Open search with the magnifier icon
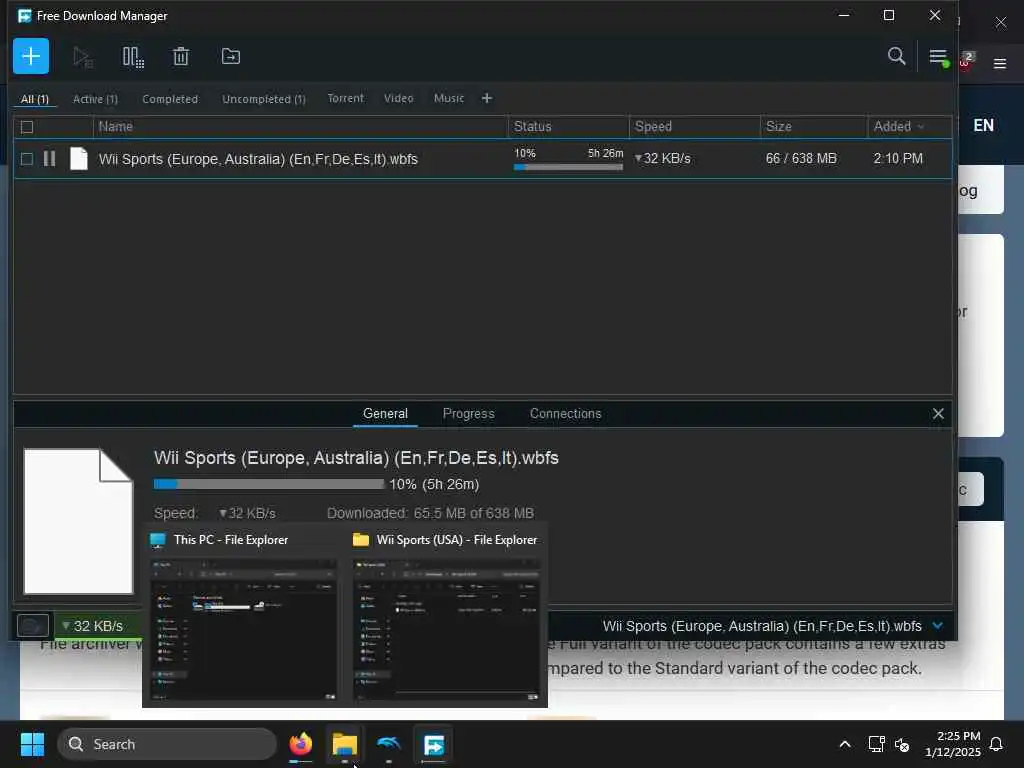1024x768 pixels. point(897,56)
